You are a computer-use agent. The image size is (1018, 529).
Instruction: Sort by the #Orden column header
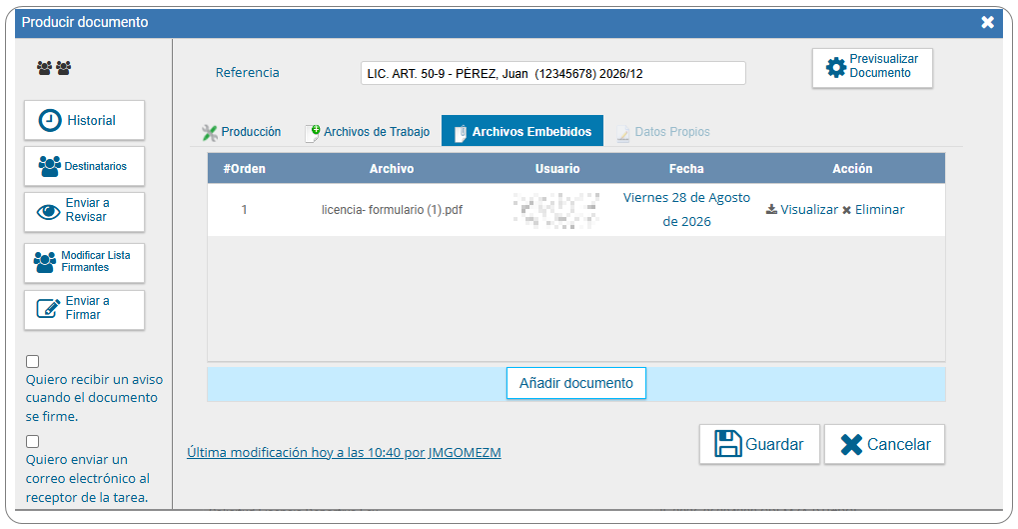[244, 169]
